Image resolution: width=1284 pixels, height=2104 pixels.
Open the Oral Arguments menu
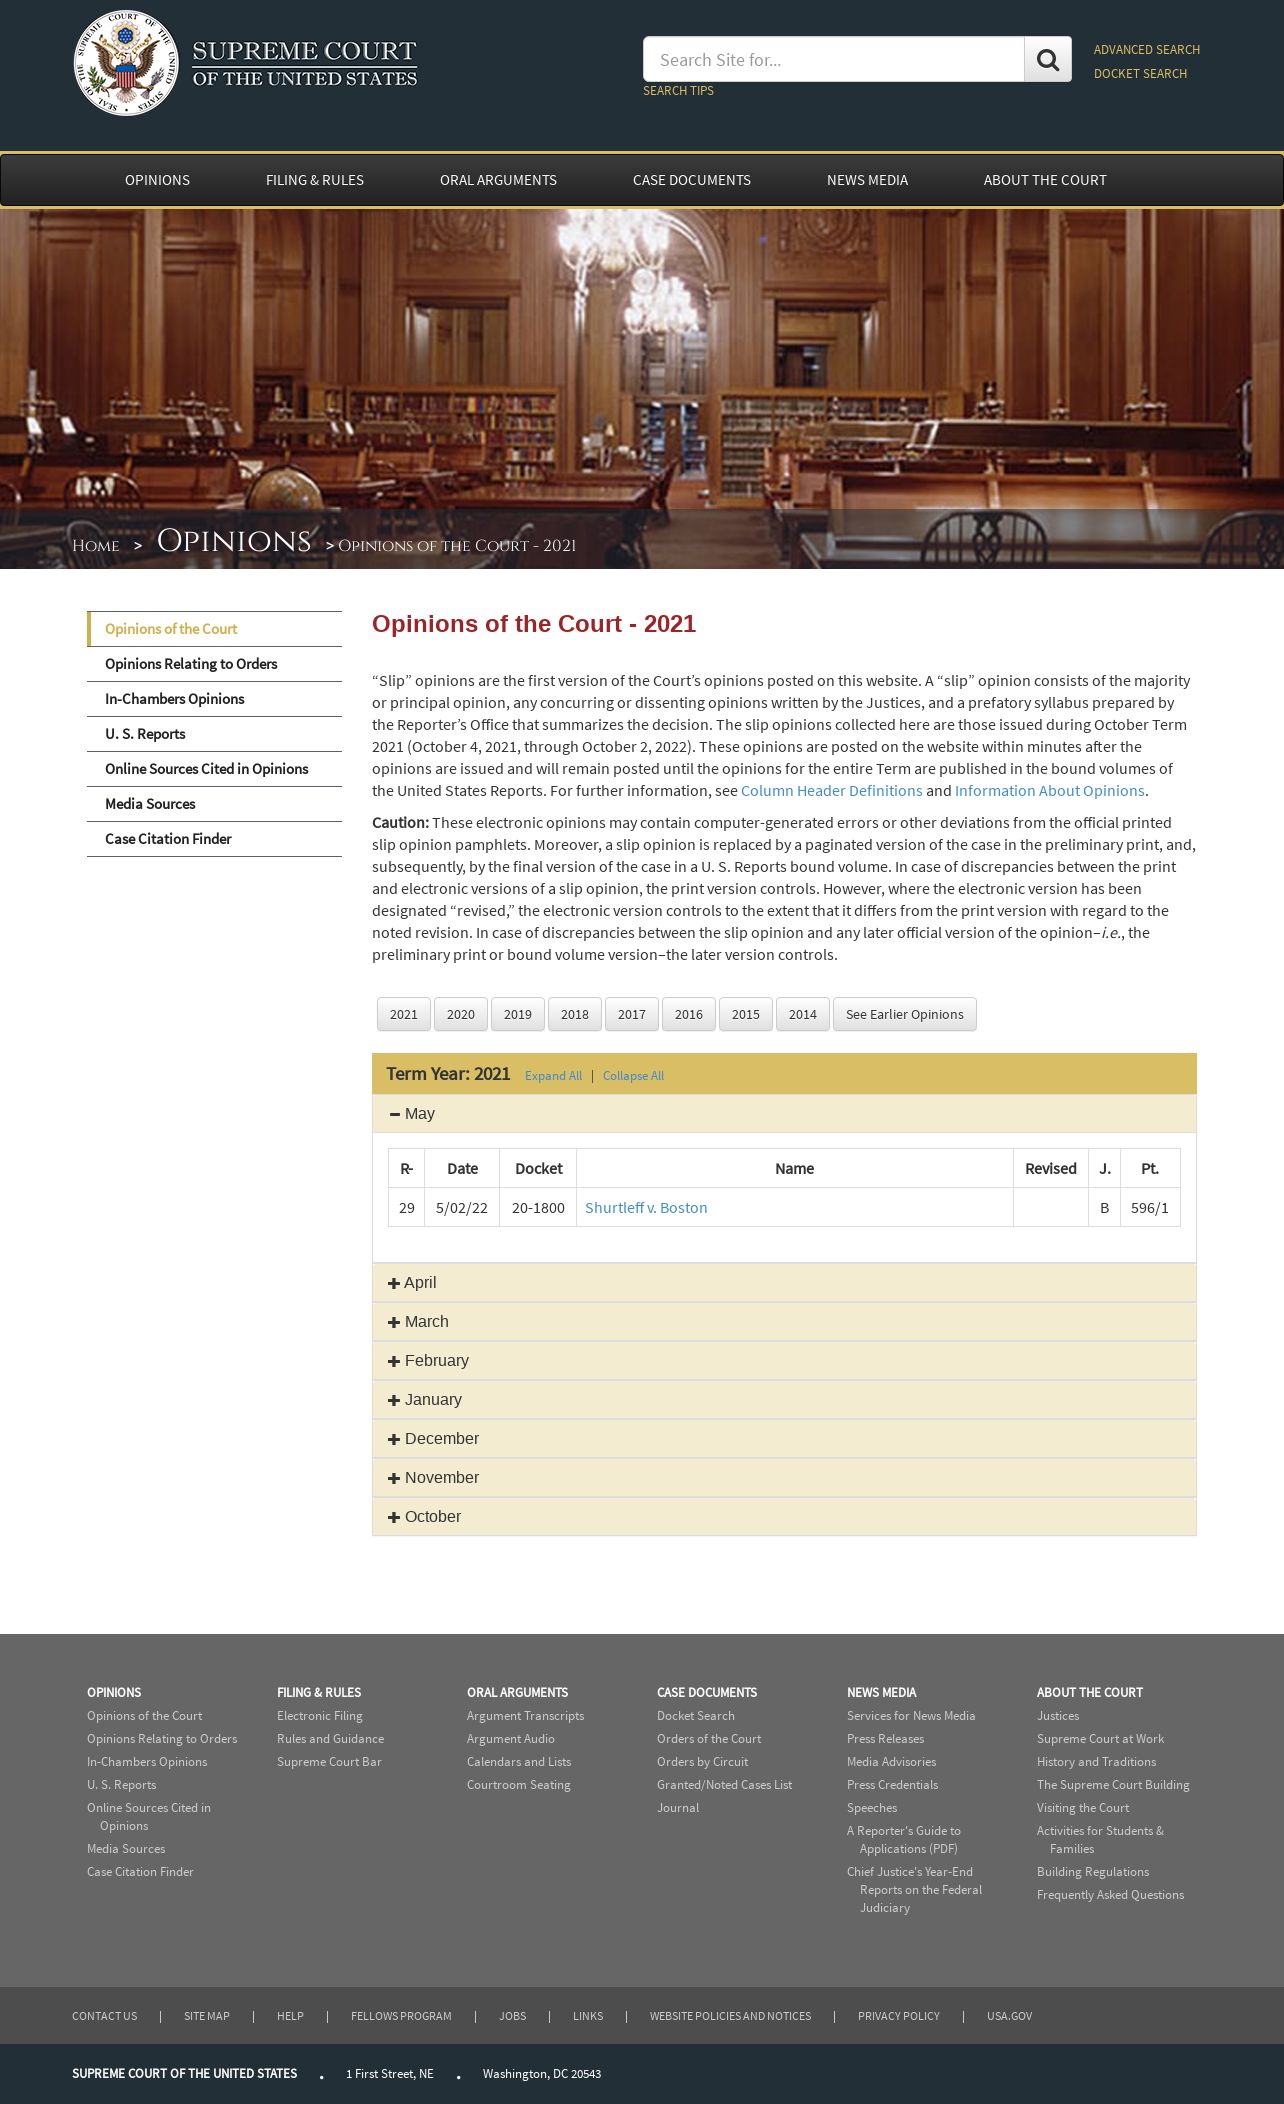pos(498,180)
